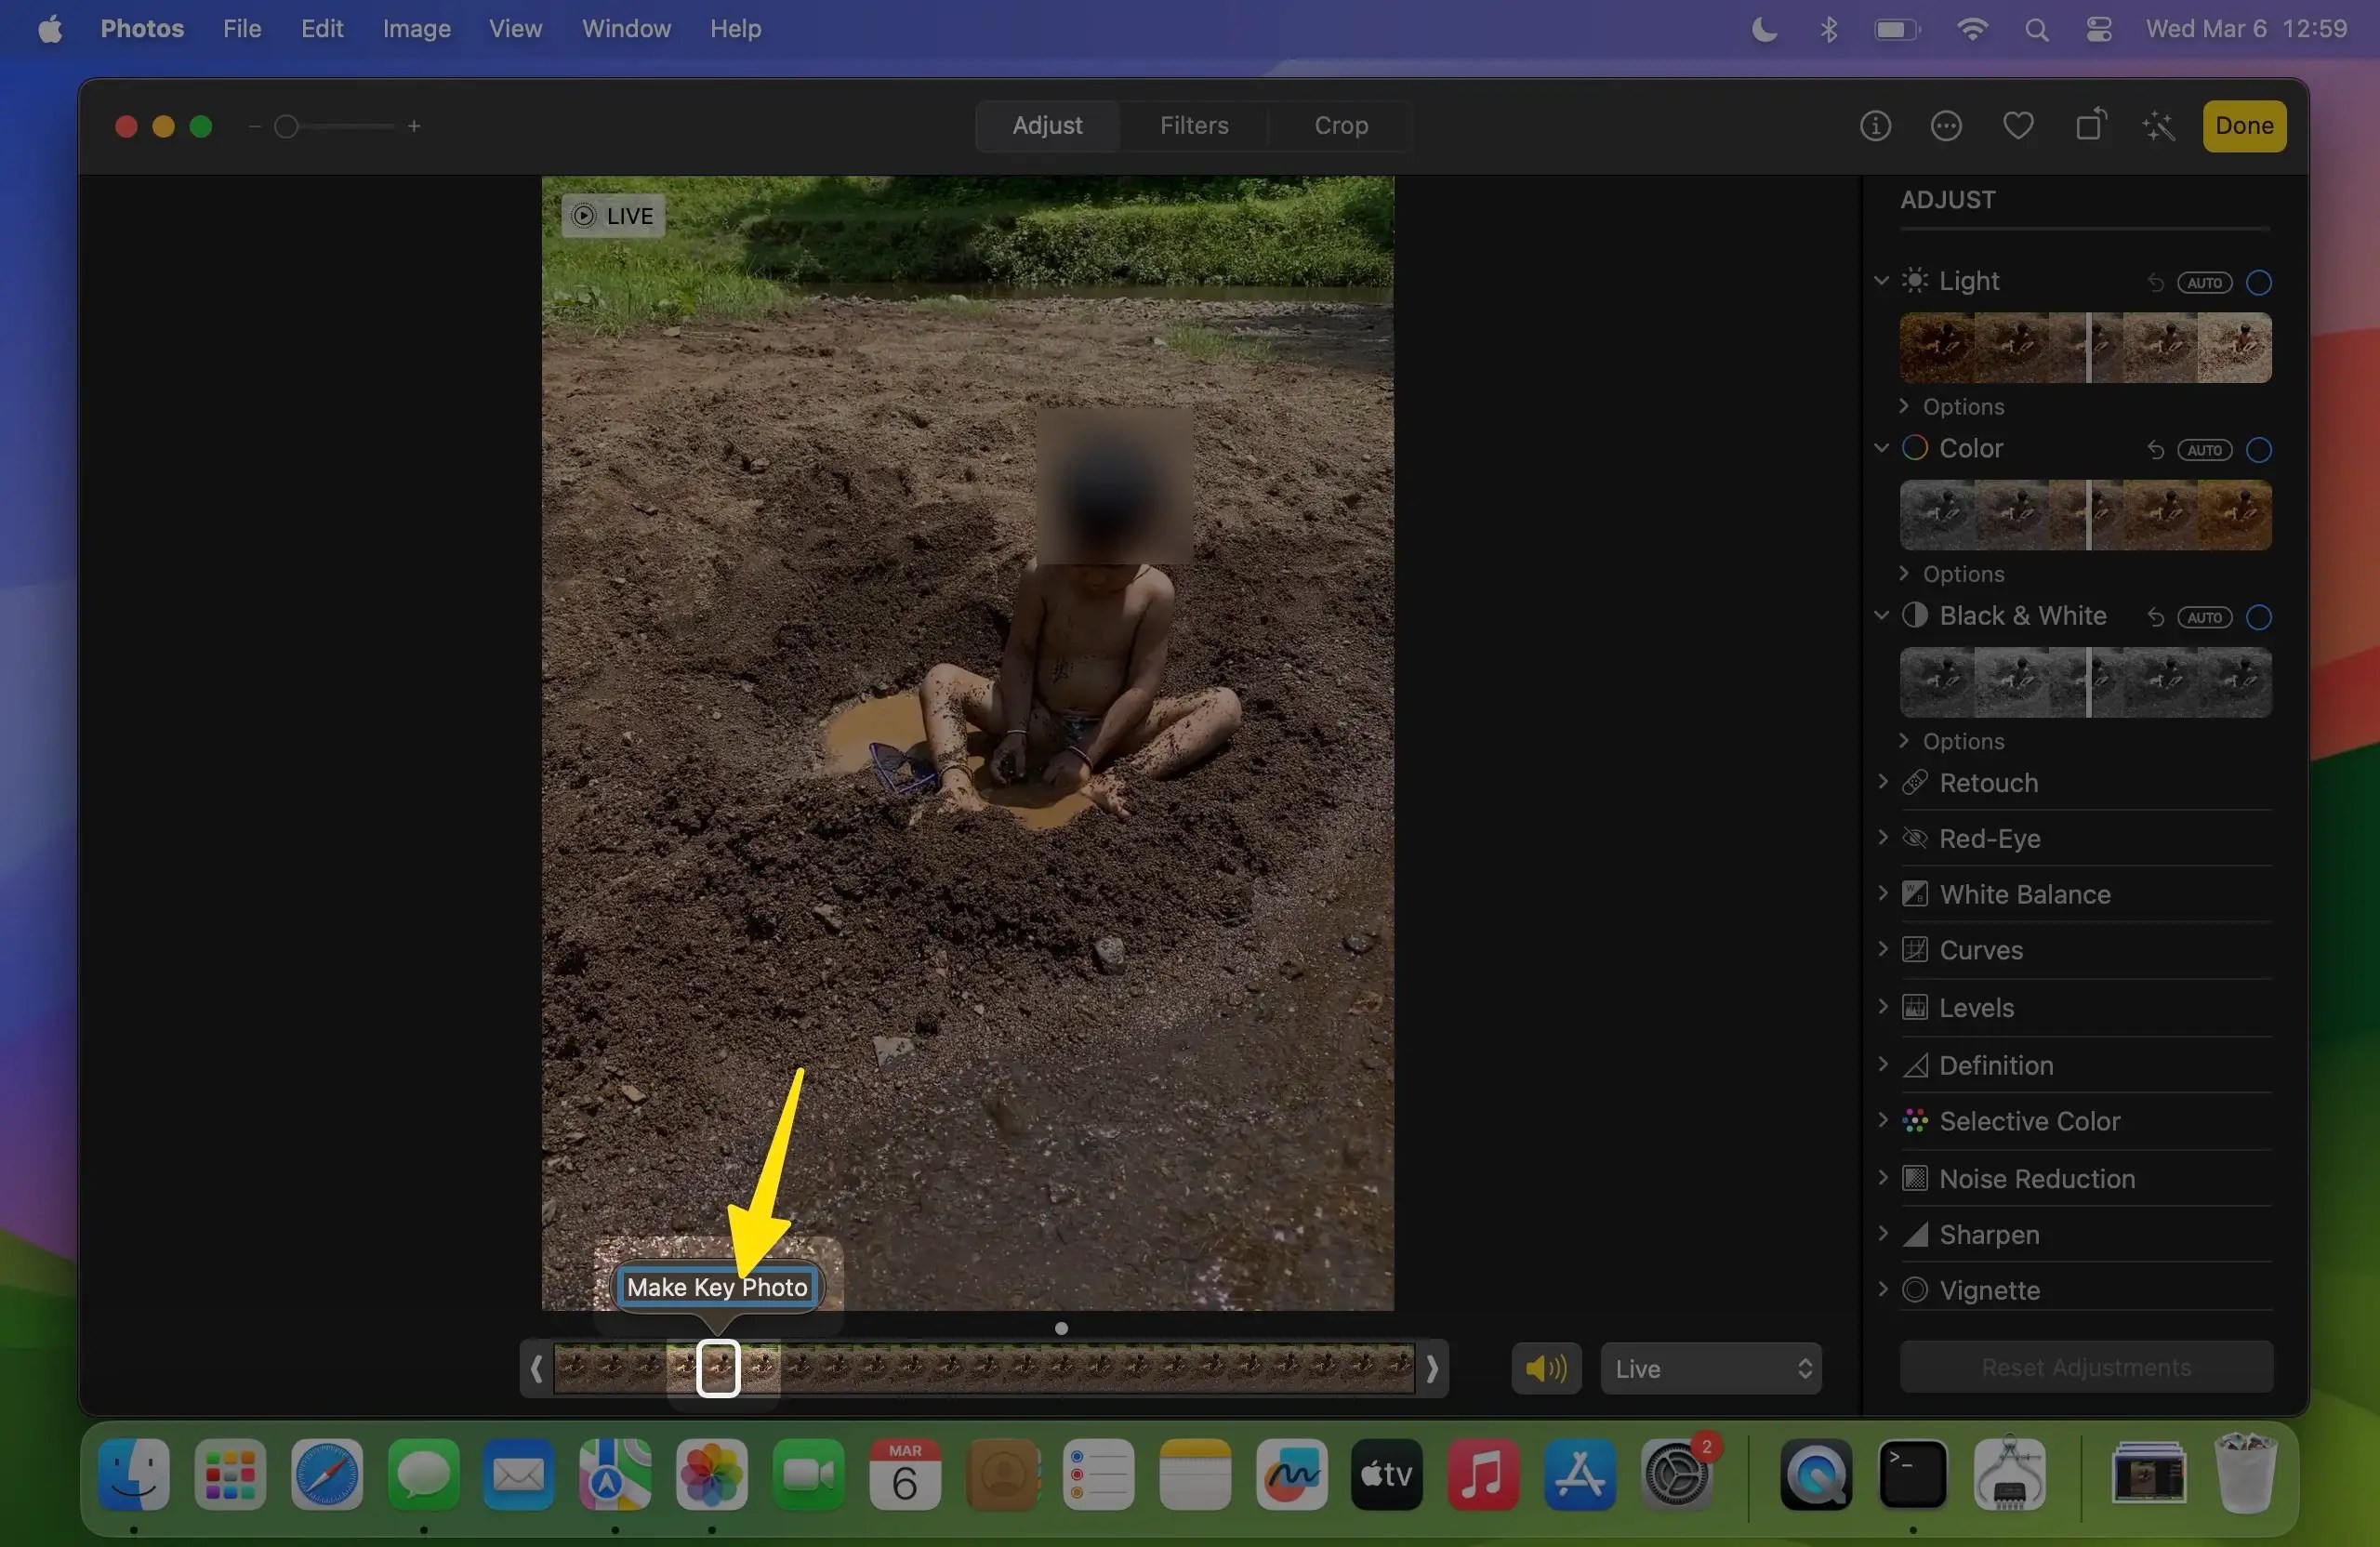
Task: Open the Live playback mode dropdown
Action: tap(1710, 1367)
